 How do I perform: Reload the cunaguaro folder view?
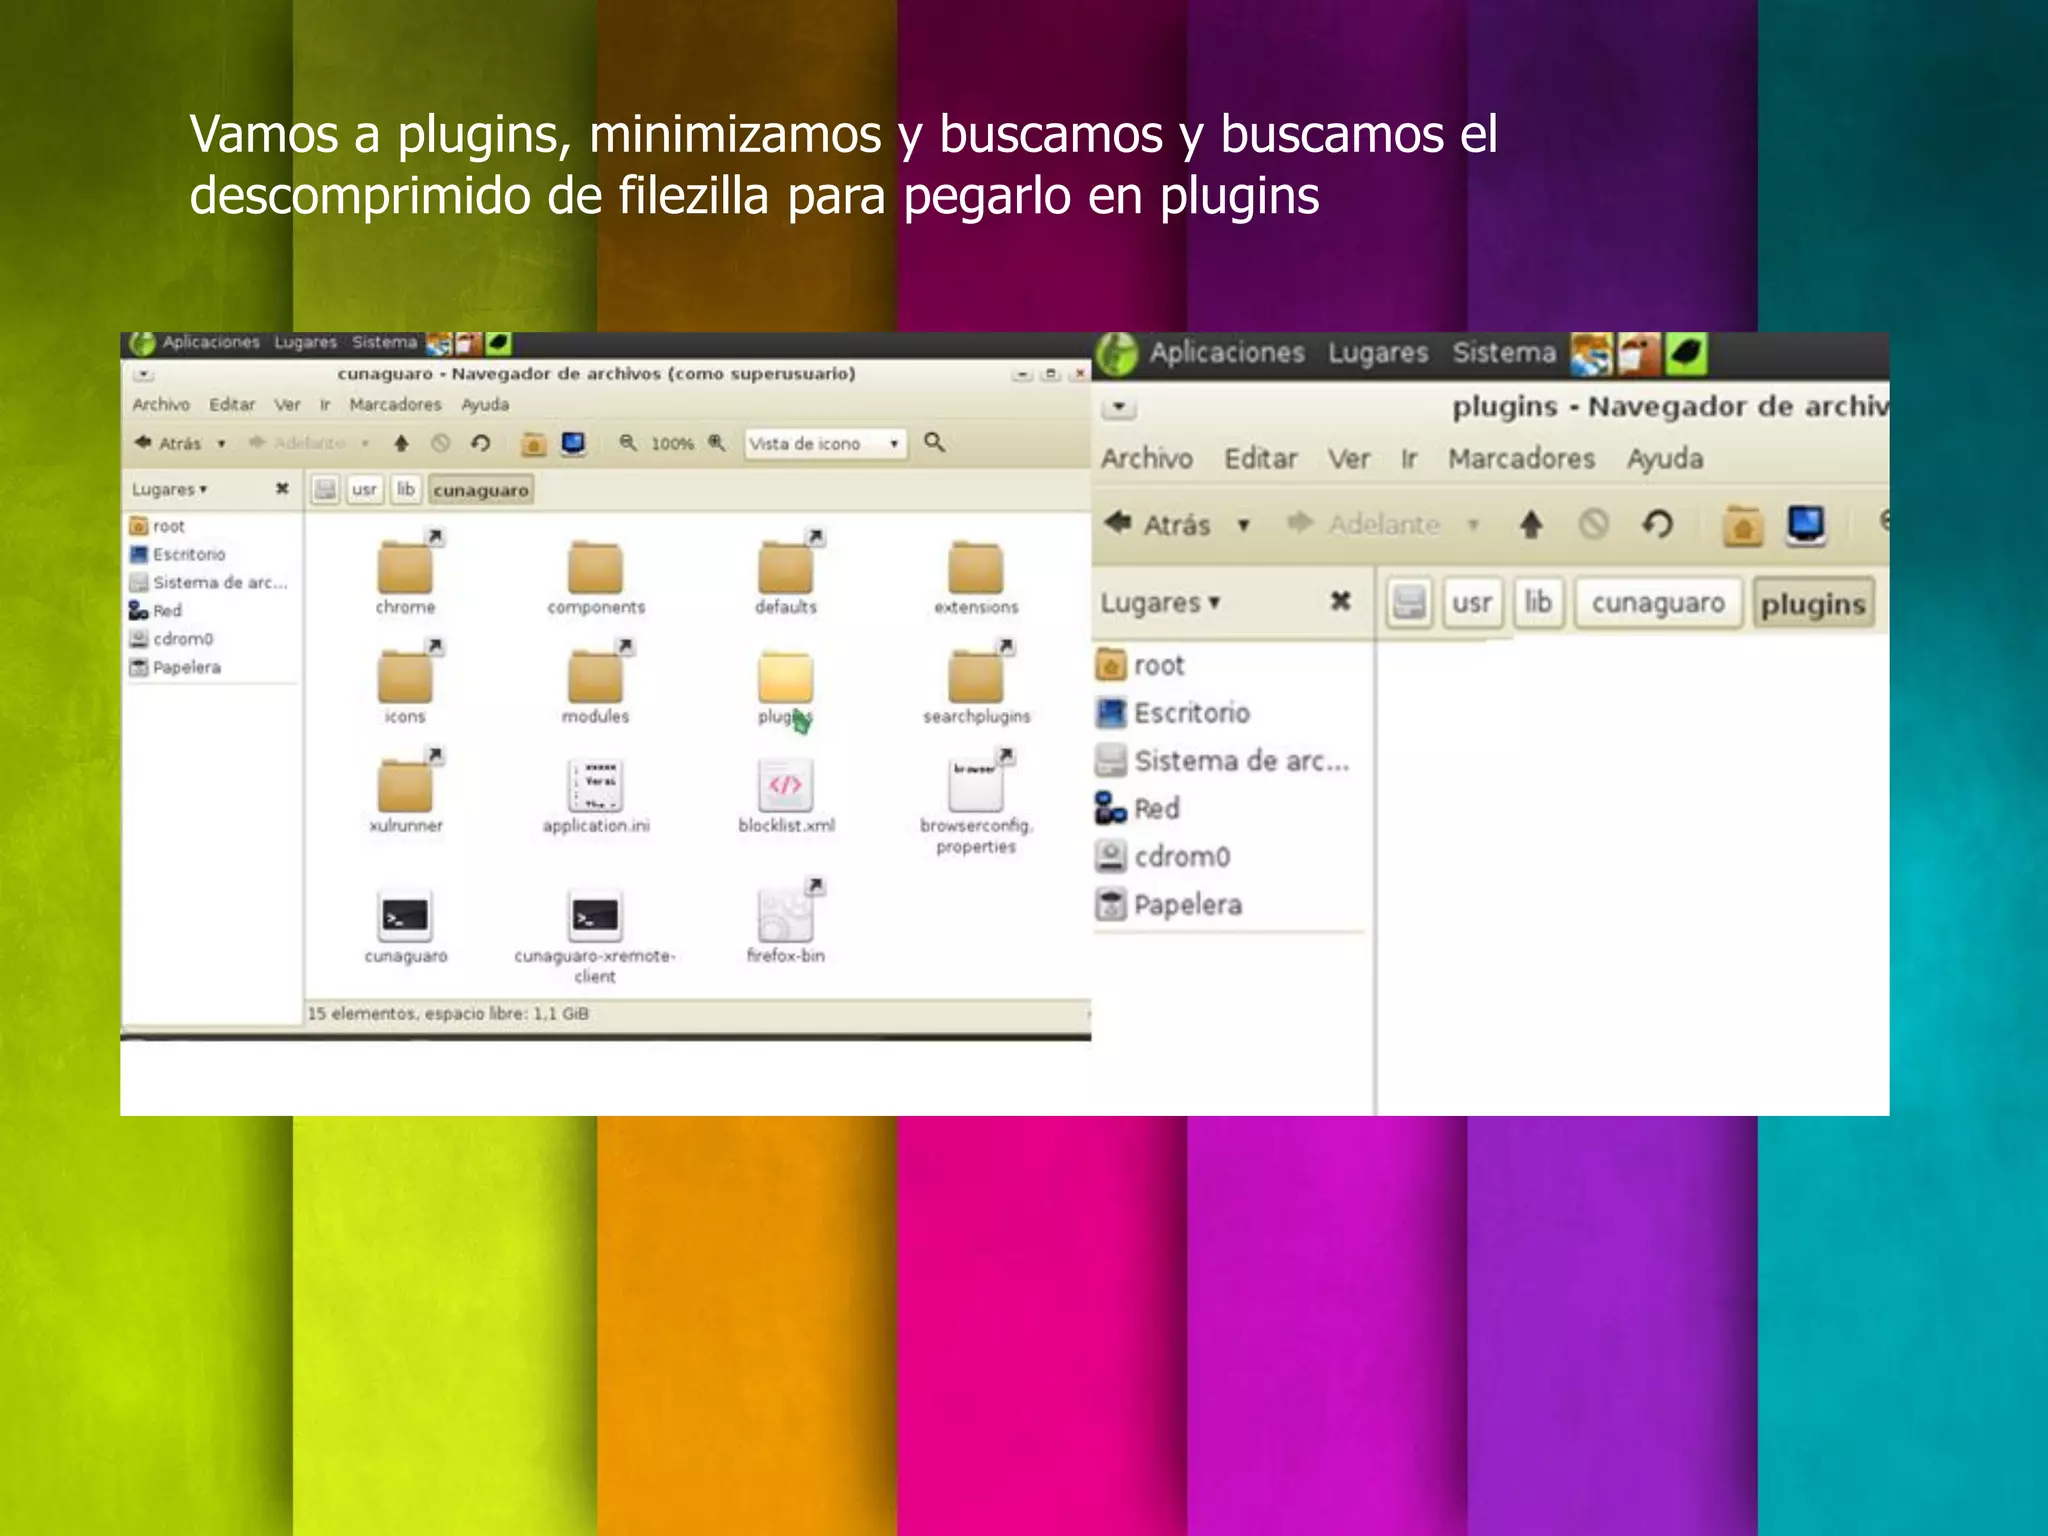click(481, 443)
